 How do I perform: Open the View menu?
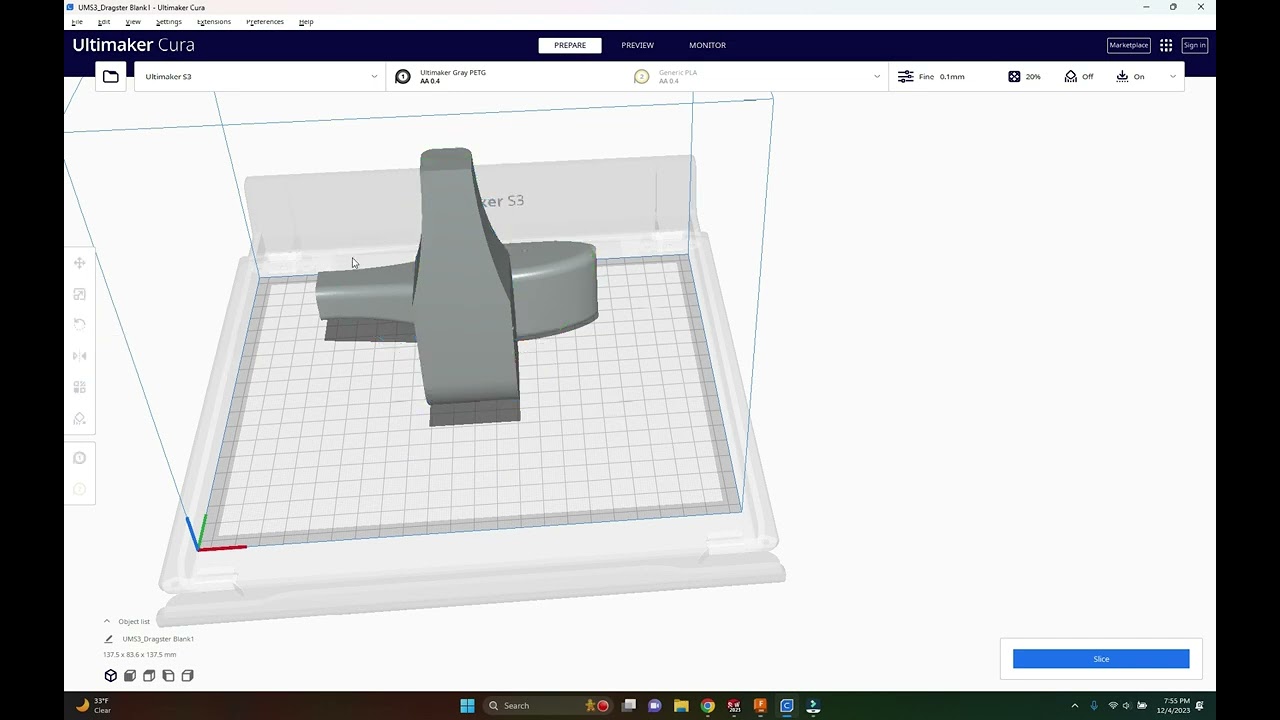pyautogui.click(x=133, y=21)
